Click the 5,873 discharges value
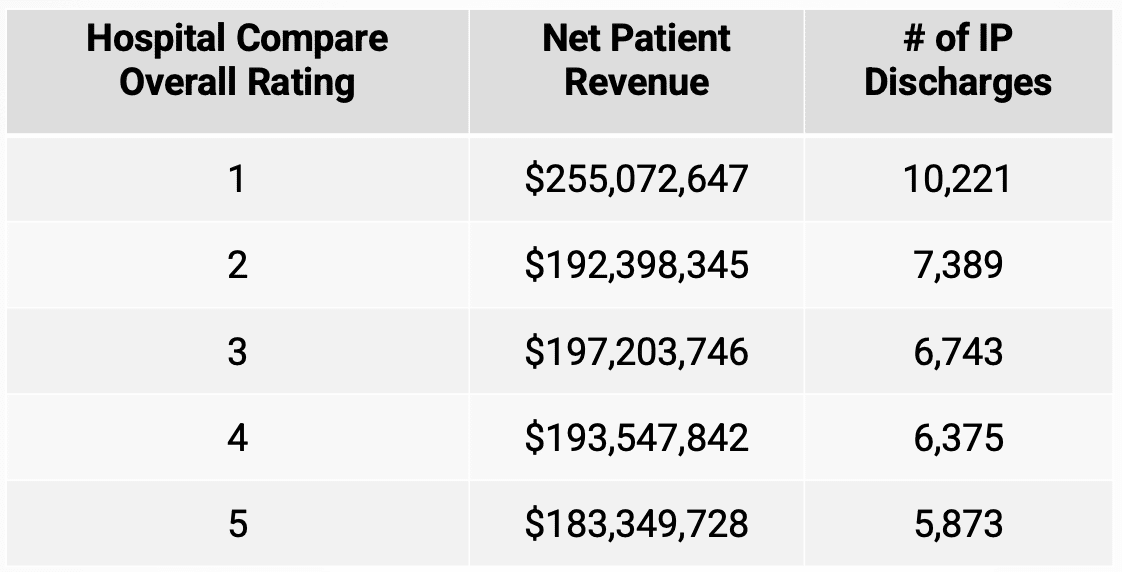Viewport: 1122px width, 572px height. [x=957, y=524]
